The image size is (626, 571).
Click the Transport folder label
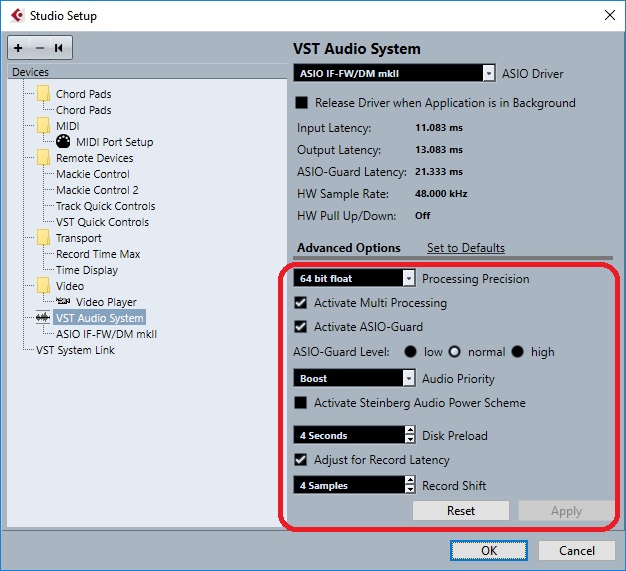[79, 238]
